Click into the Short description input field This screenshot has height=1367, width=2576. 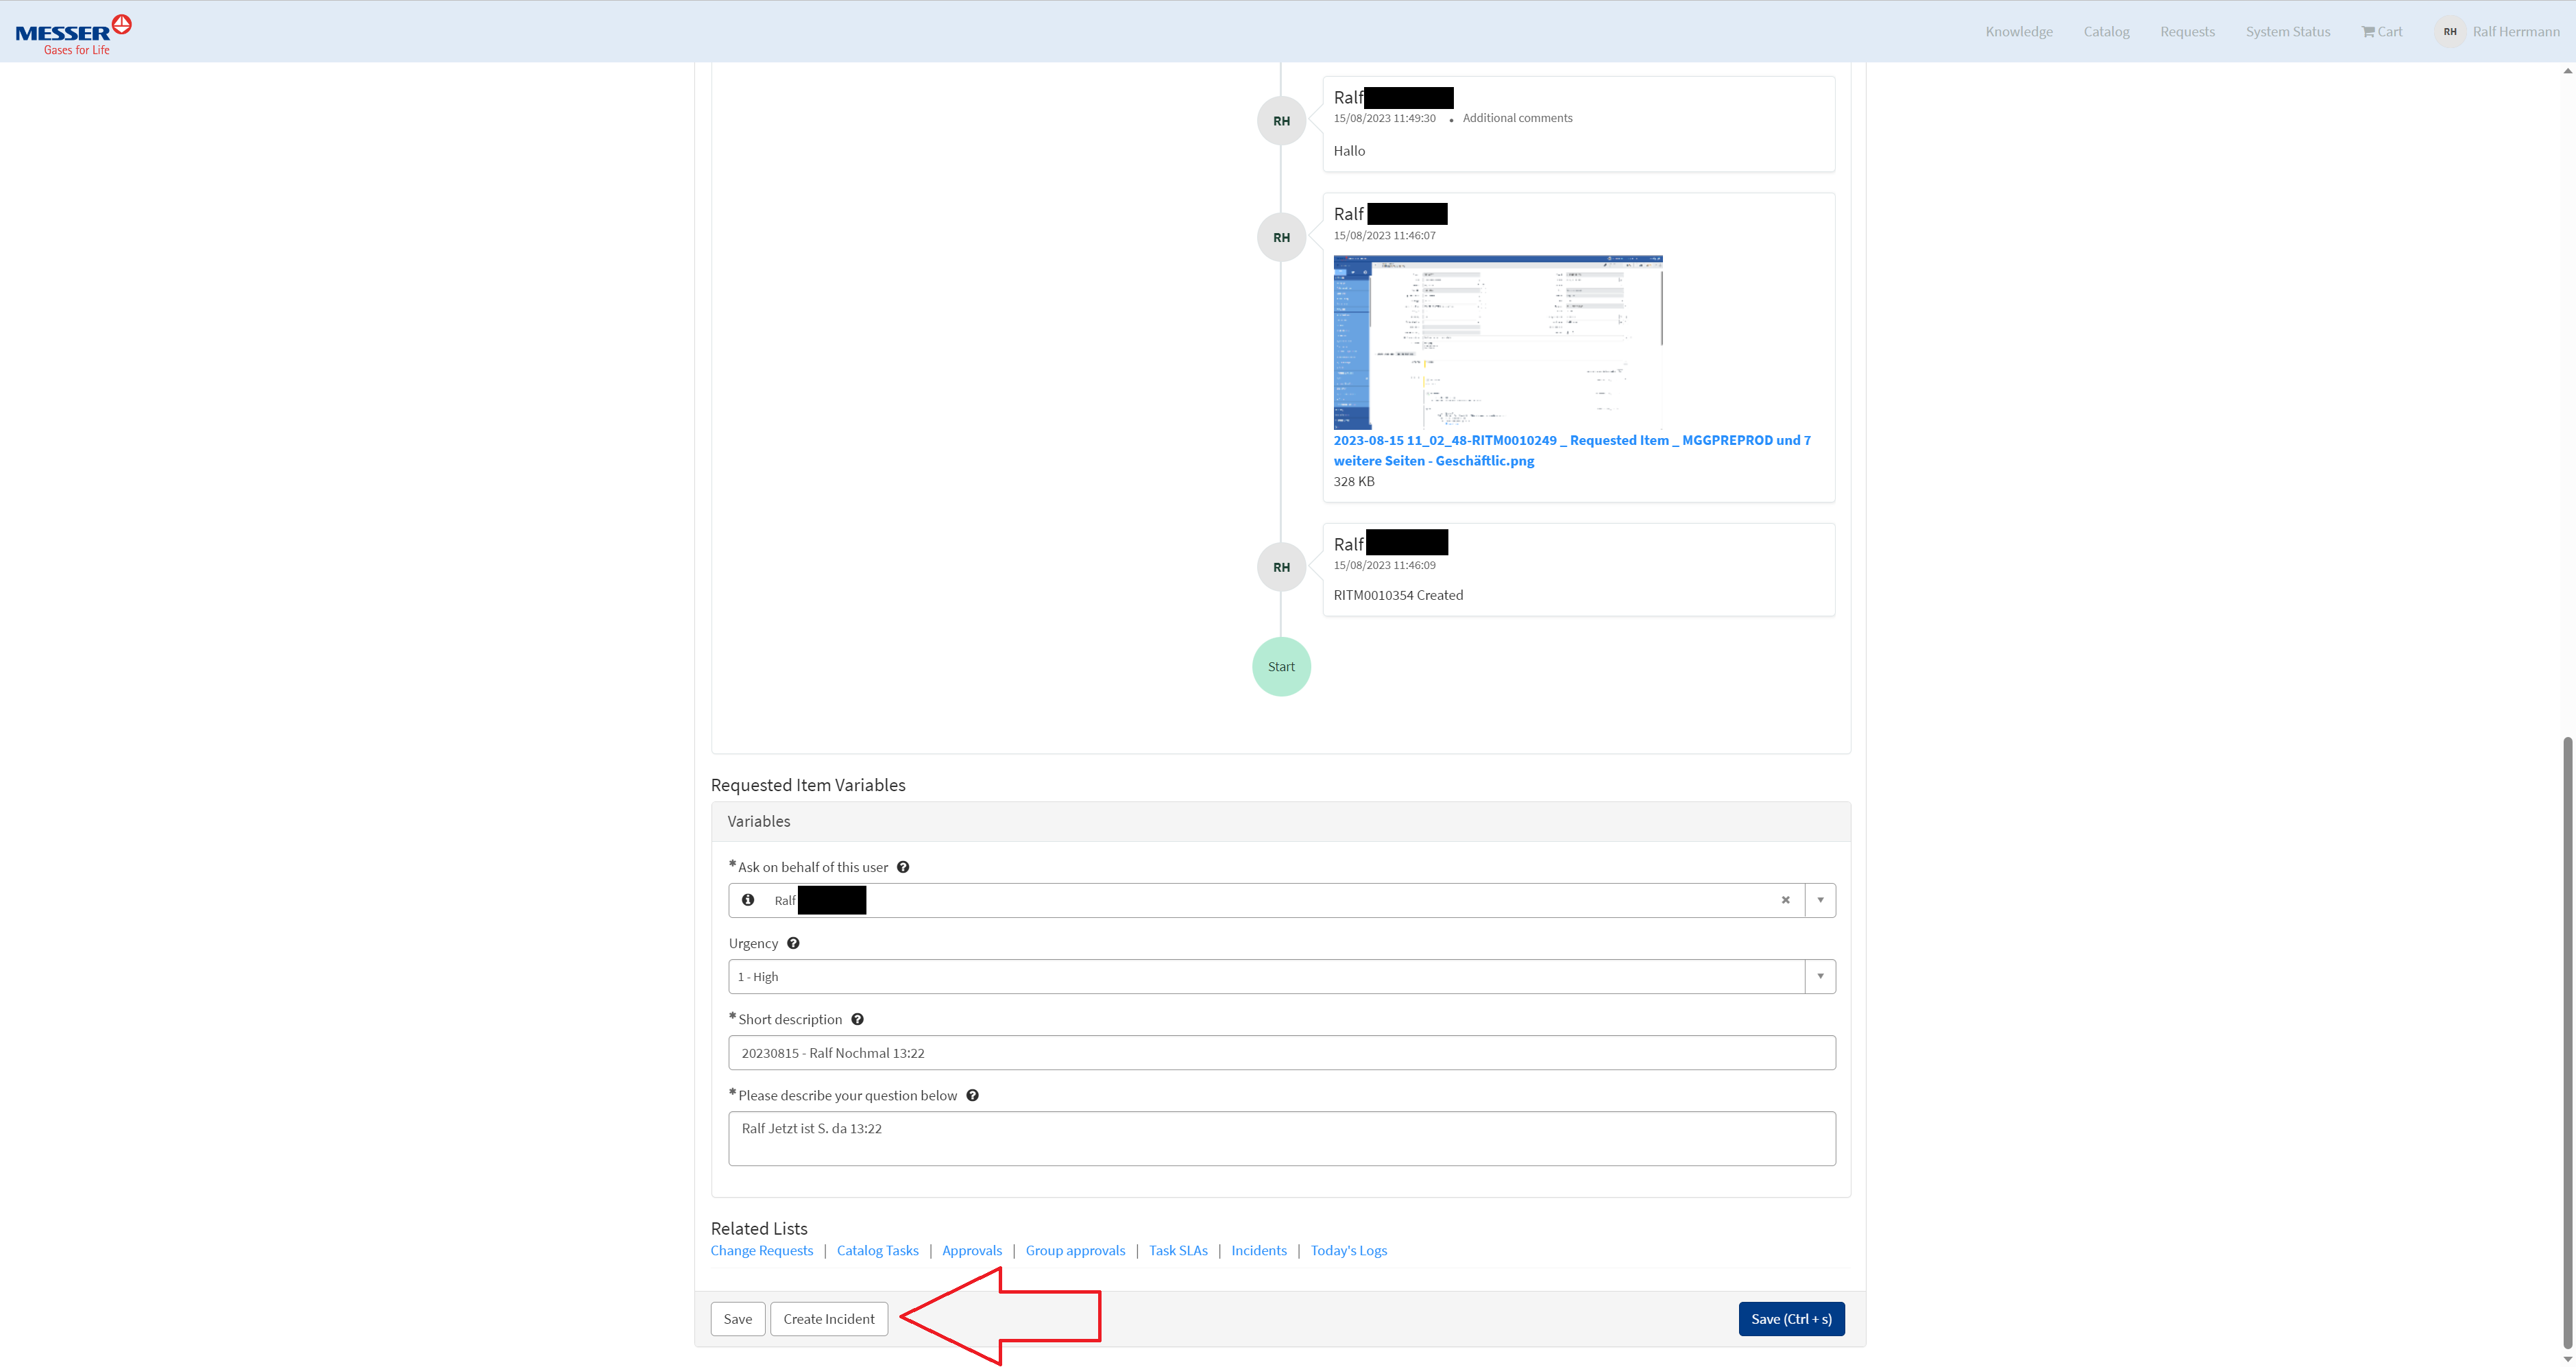click(1281, 1052)
